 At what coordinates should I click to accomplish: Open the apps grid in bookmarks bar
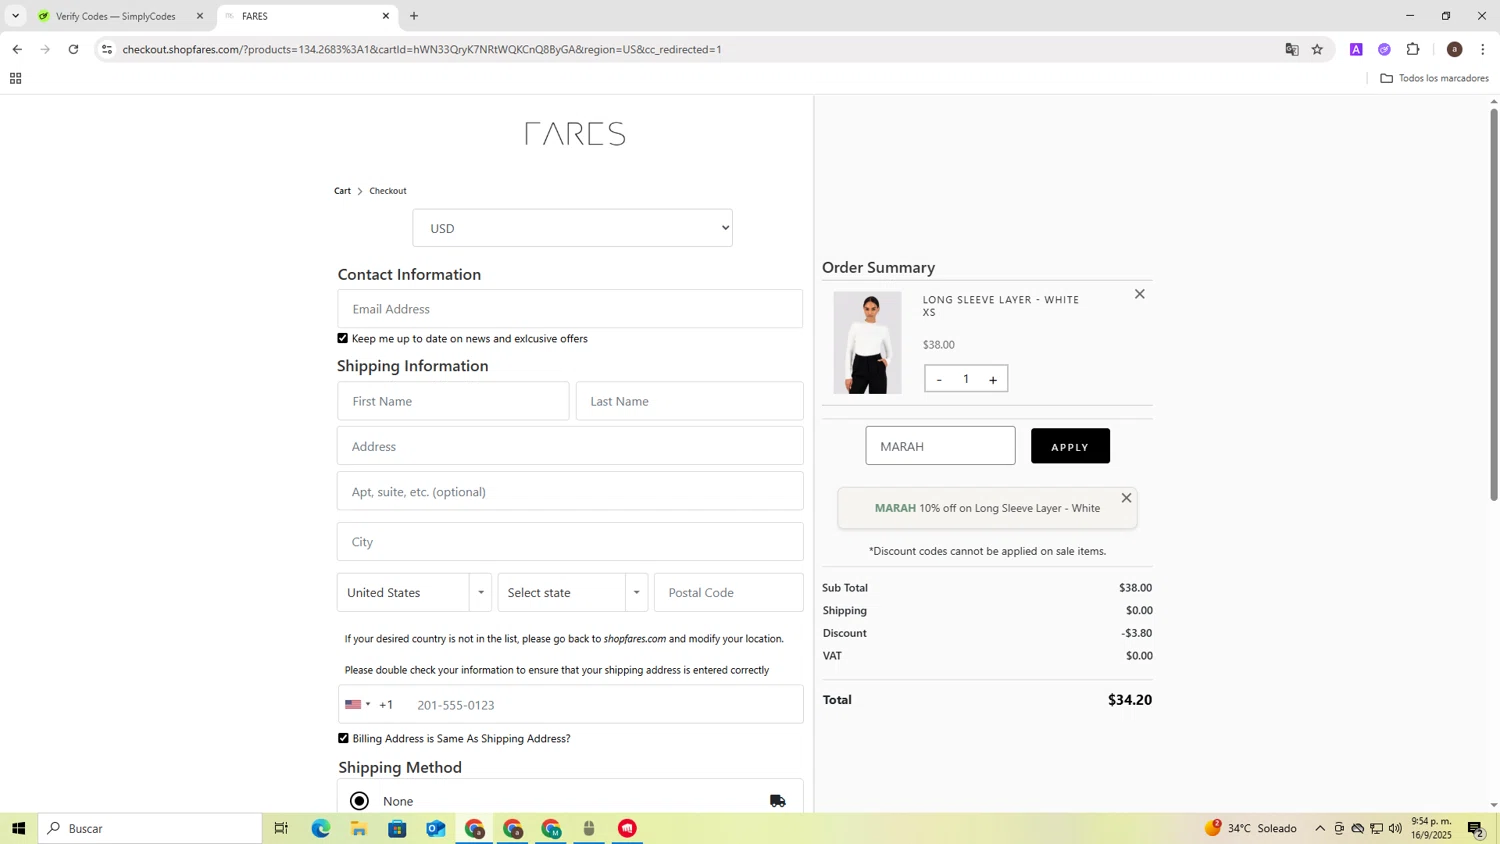(x=15, y=78)
